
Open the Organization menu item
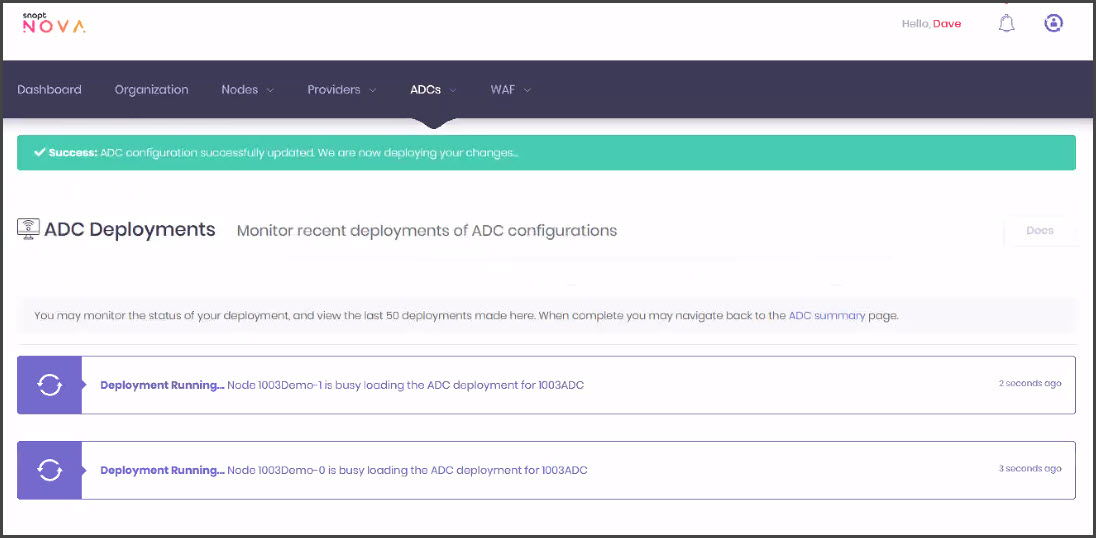click(x=151, y=89)
